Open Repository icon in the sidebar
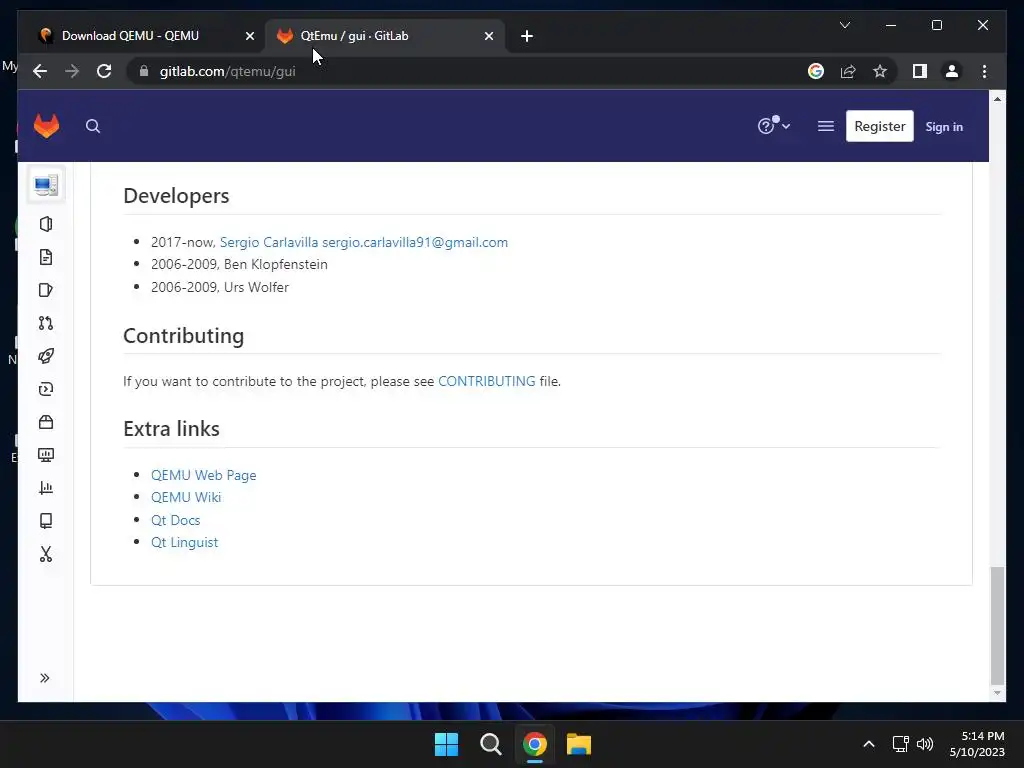This screenshot has width=1024, height=768. point(46,257)
